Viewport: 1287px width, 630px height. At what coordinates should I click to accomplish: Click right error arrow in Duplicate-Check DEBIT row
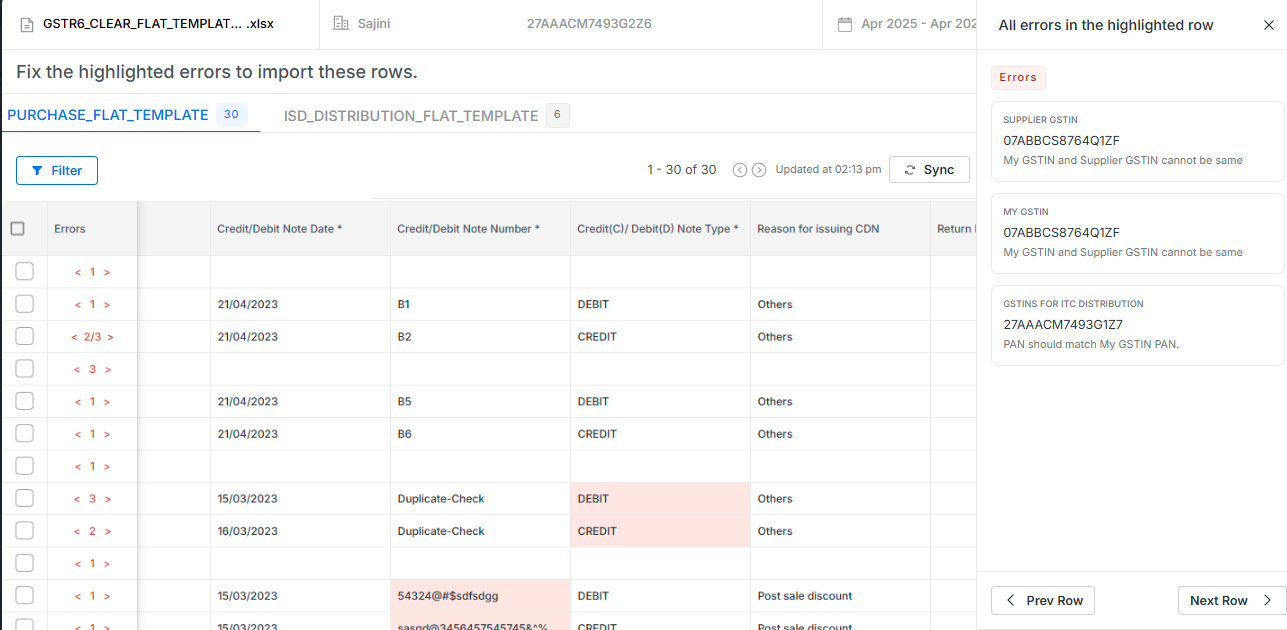pyautogui.click(x=106, y=499)
